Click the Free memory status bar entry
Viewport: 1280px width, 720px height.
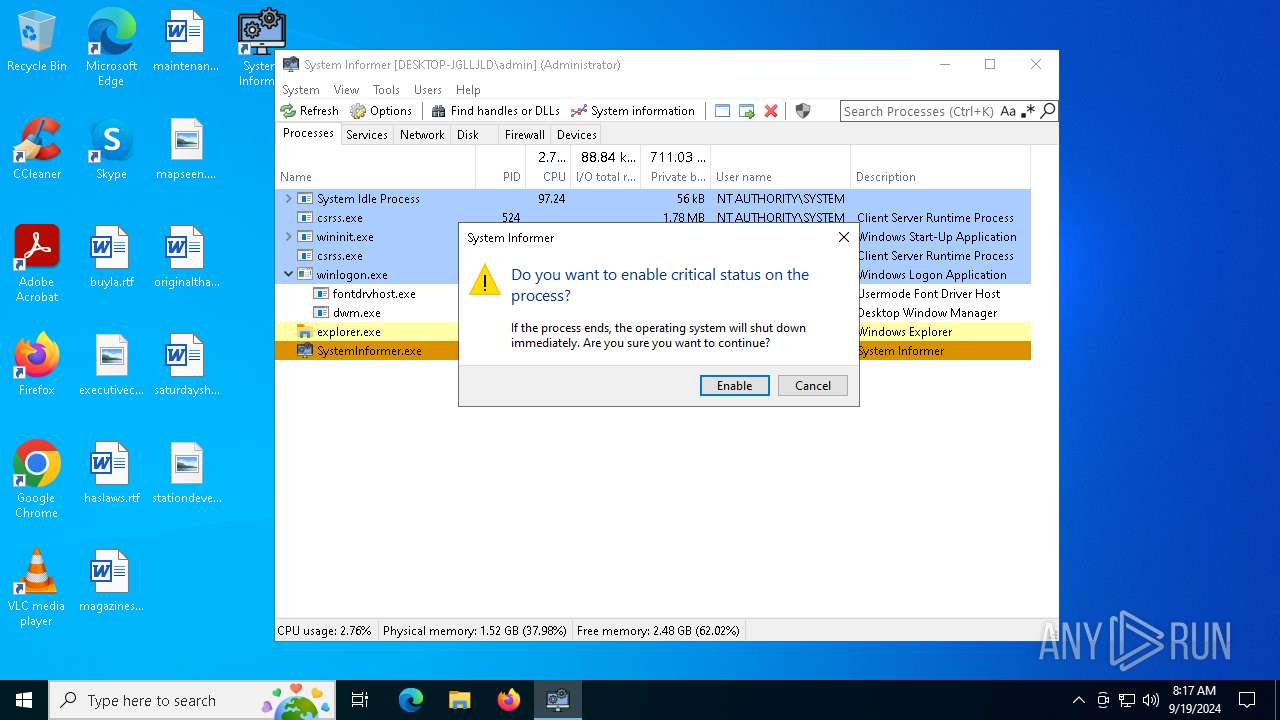click(x=658, y=631)
